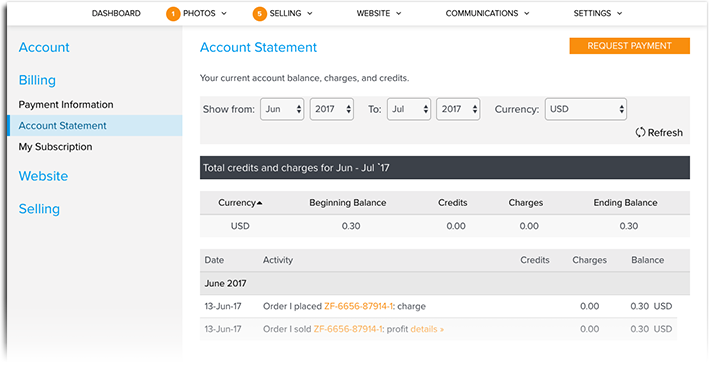Open the Dashboard menu item
709x374 pixels.
116,13
